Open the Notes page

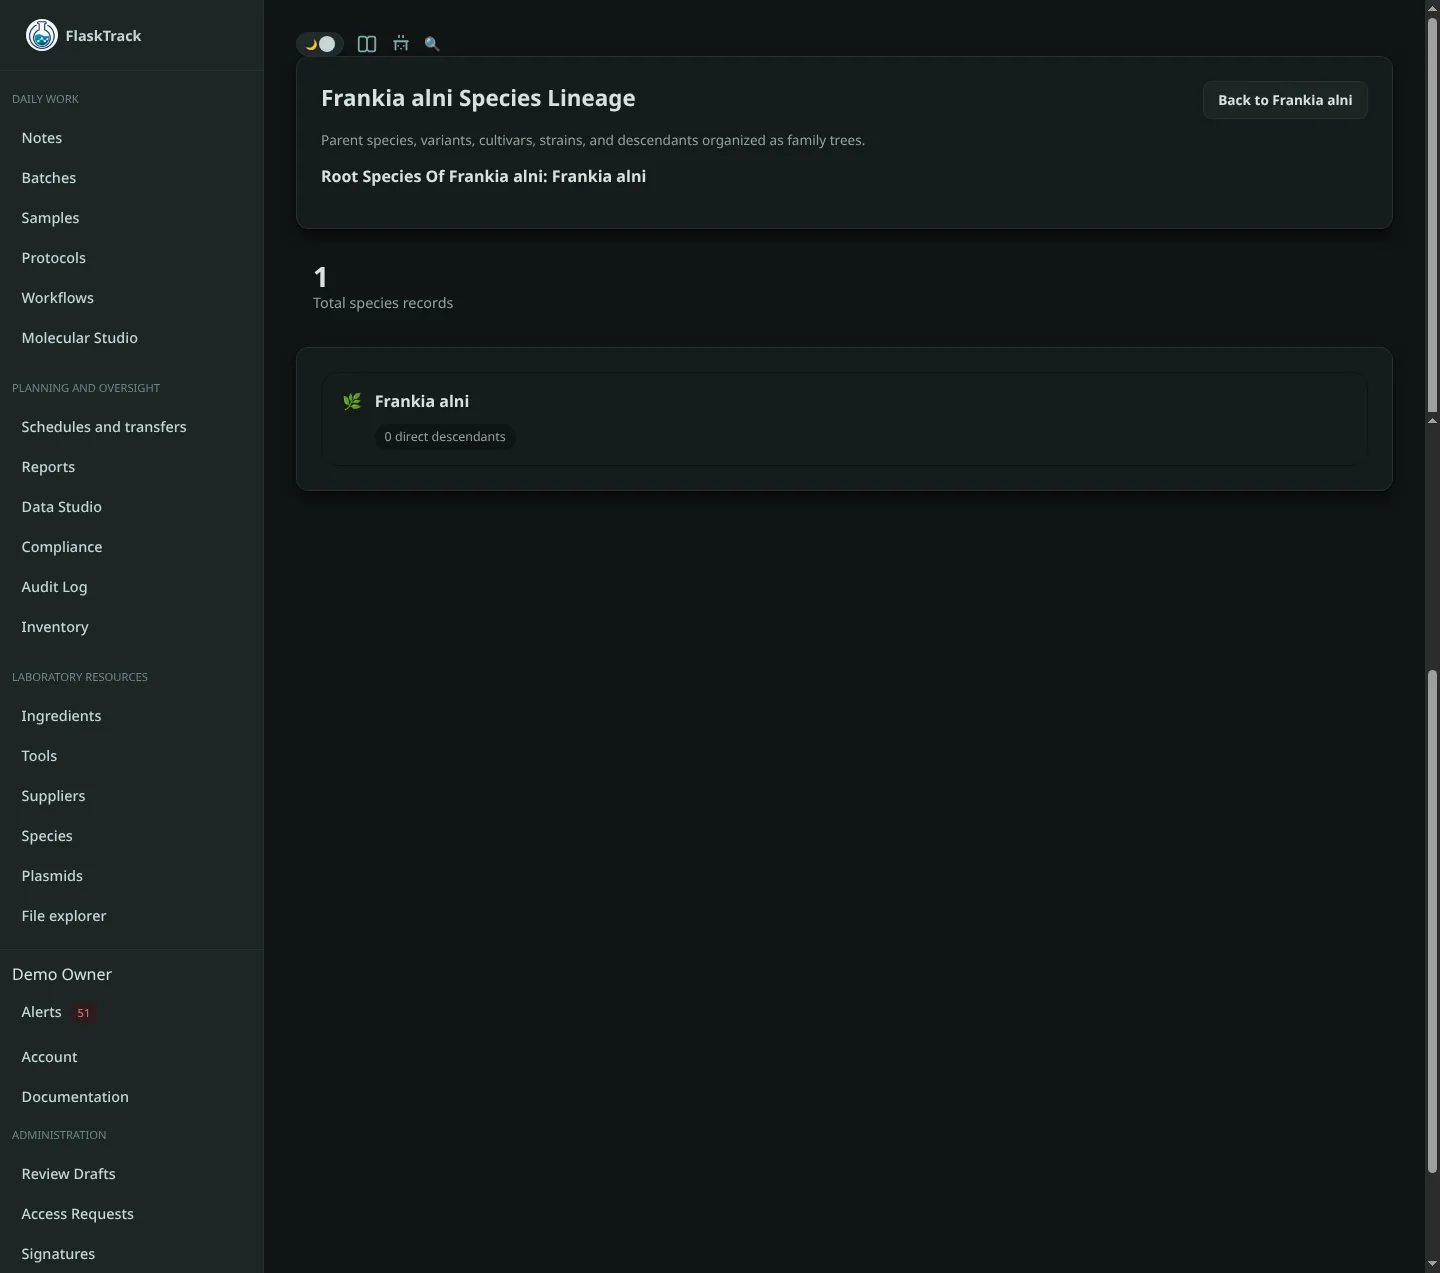[x=42, y=138]
